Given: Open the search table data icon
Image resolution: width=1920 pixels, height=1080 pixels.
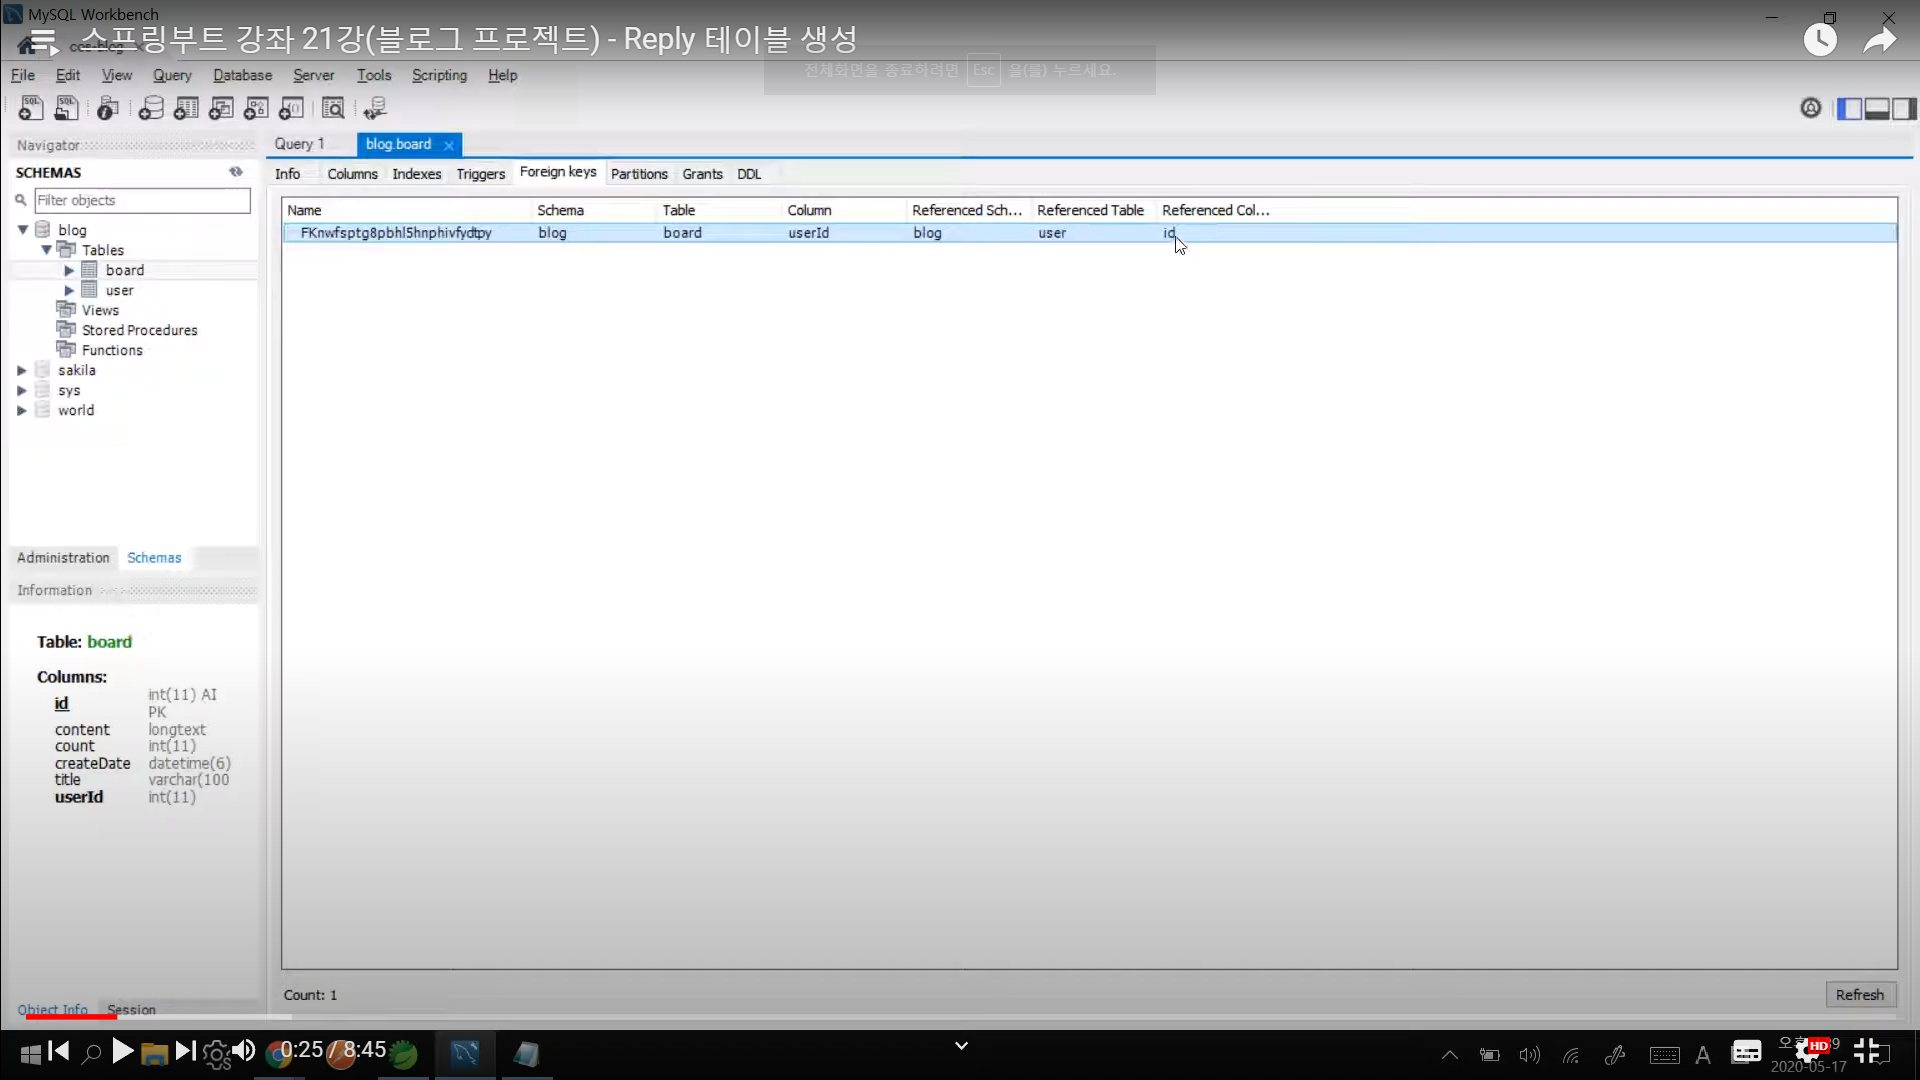Looking at the screenshot, I should [333, 108].
